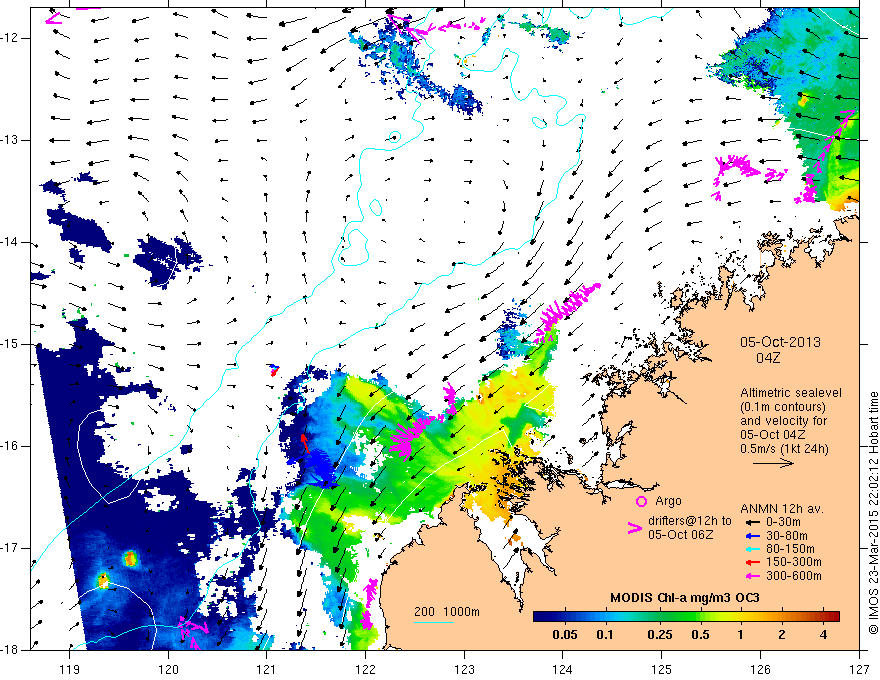880x680 pixels.
Task: Click the latitude axis label '-18'
Action: pyautogui.click(x=11, y=650)
